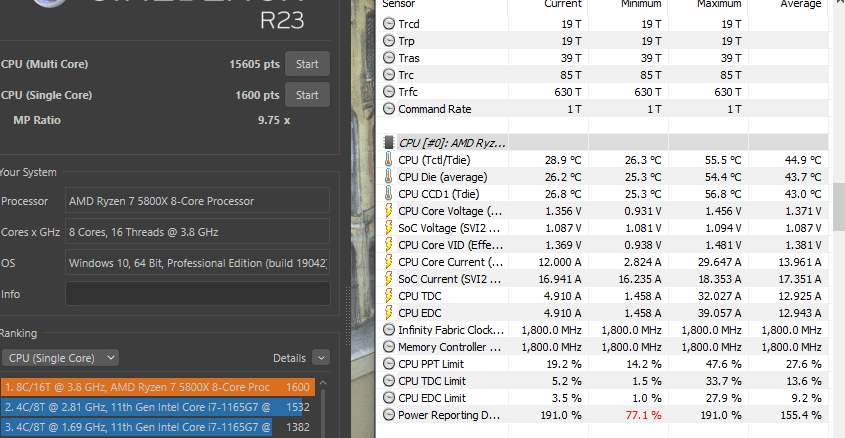Image resolution: width=845 pixels, height=438 pixels.
Task: Open the CPU (Single Core) ranking dropdown
Action: tap(60, 358)
